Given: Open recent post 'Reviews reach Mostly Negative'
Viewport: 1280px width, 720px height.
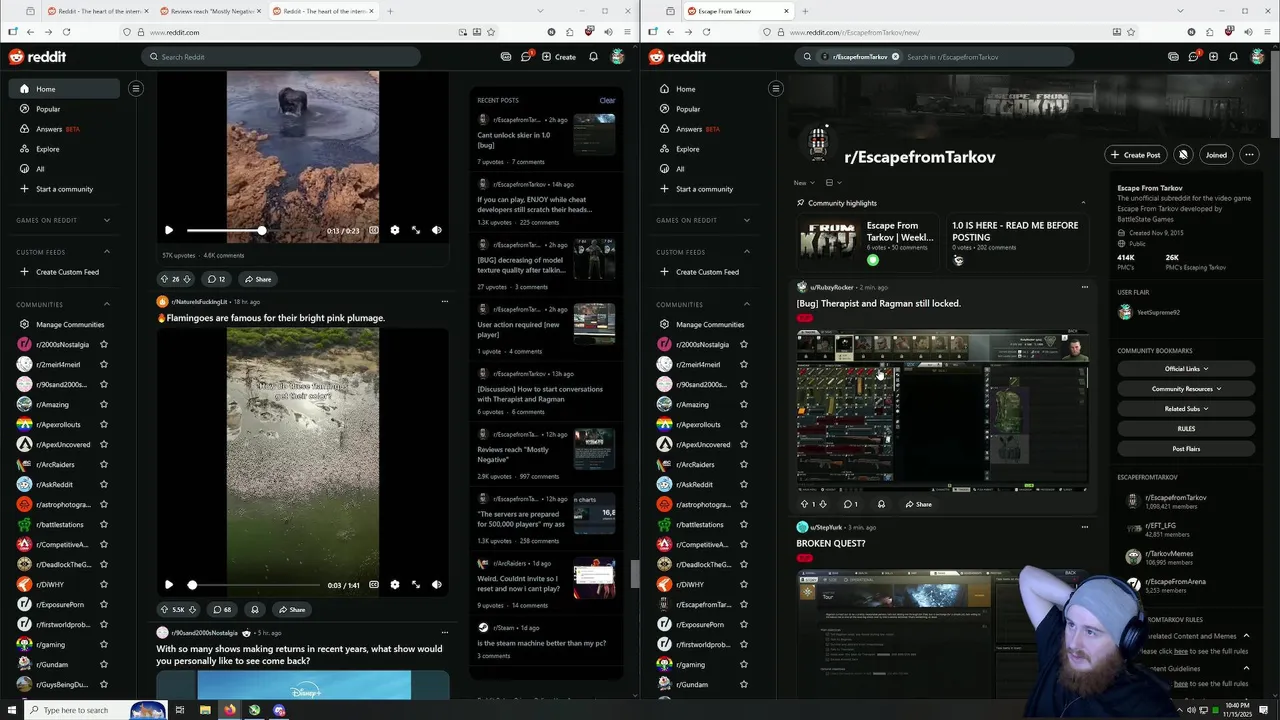Looking at the screenshot, I should [513, 454].
